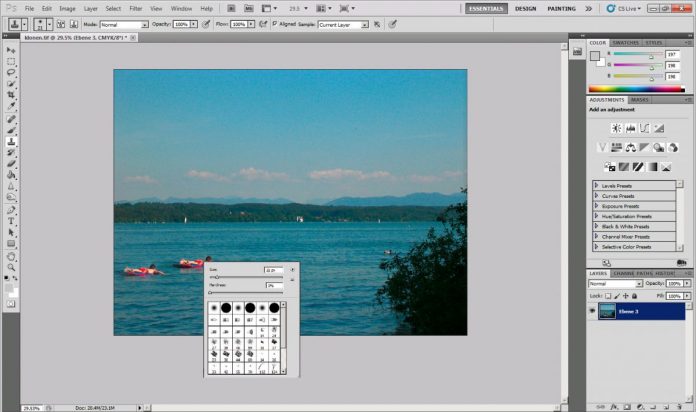The height and width of the screenshot is (412, 696).
Task: Click the Levels adjustment icon
Action: click(631, 128)
